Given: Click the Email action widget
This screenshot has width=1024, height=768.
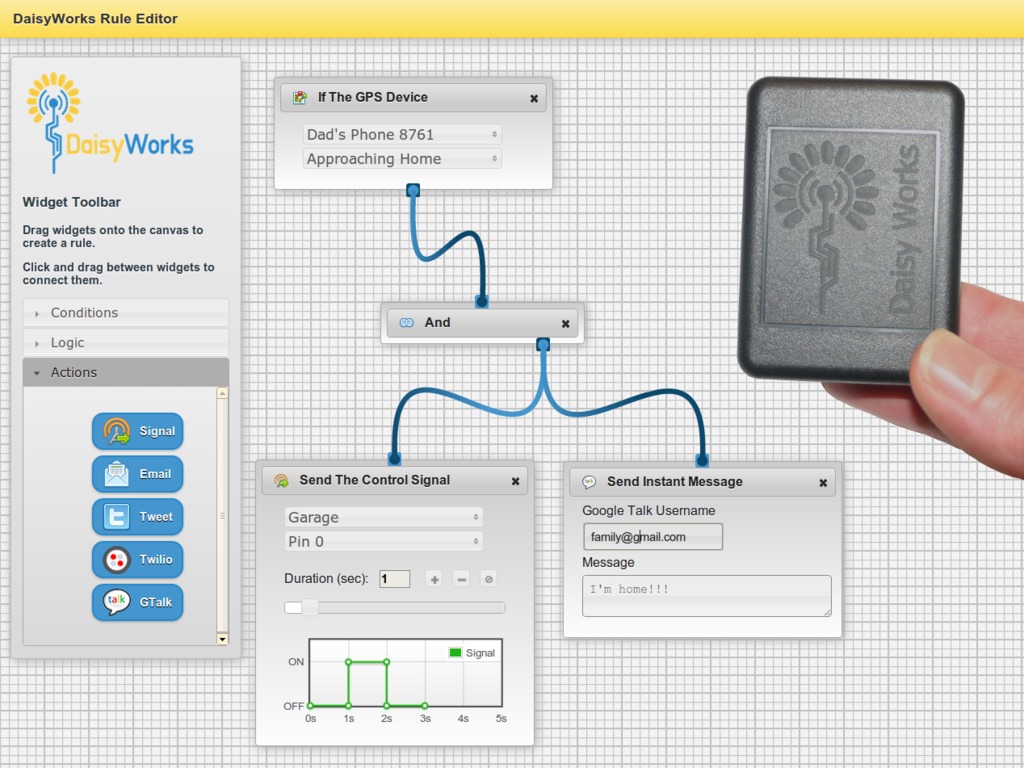Looking at the screenshot, I should [137, 474].
